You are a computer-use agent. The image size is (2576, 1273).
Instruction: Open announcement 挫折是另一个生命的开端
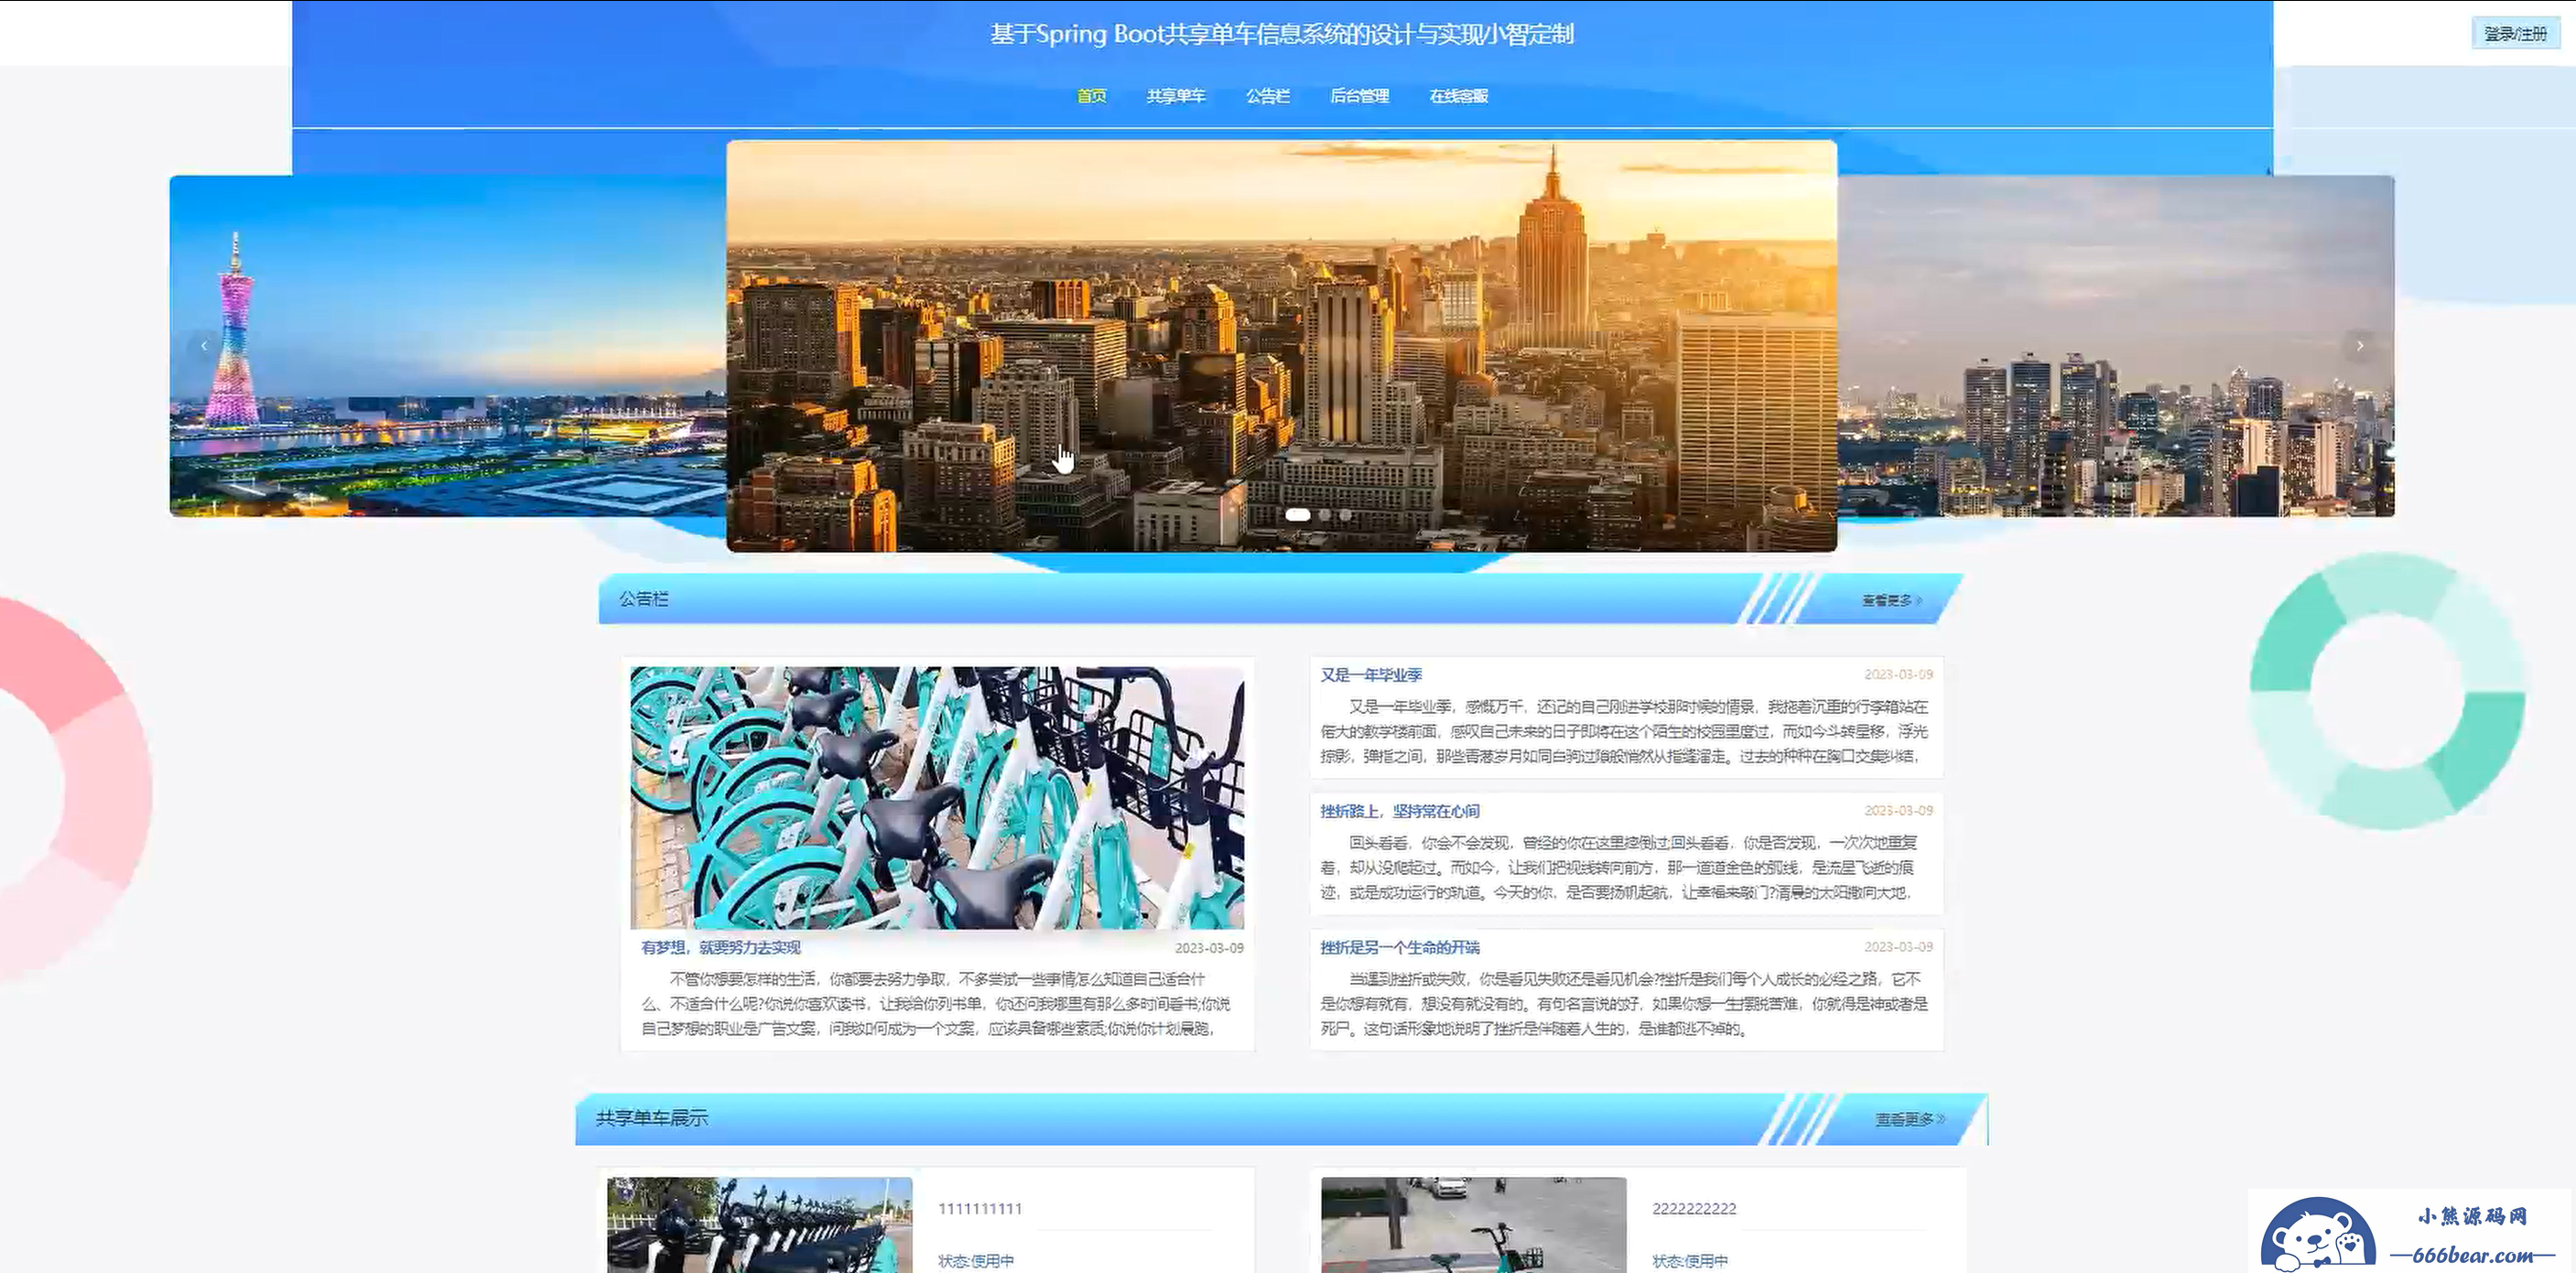coord(1400,947)
